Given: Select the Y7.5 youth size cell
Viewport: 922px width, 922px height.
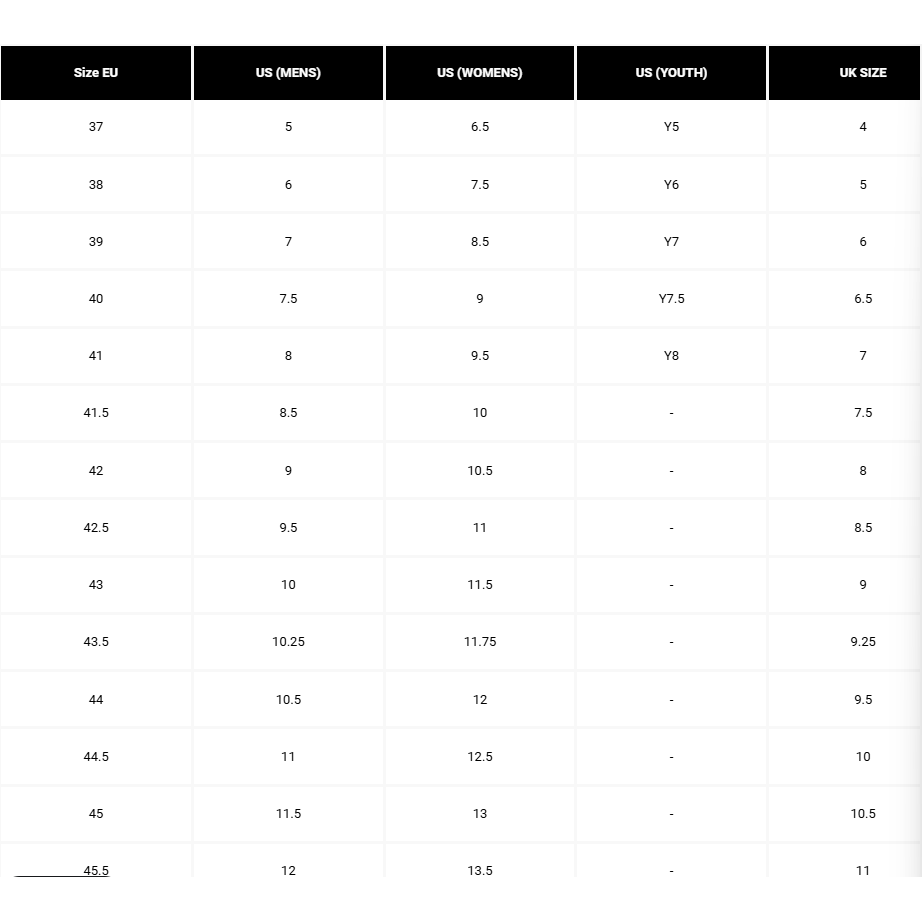Looking at the screenshot, I should [x=671, y=299].
